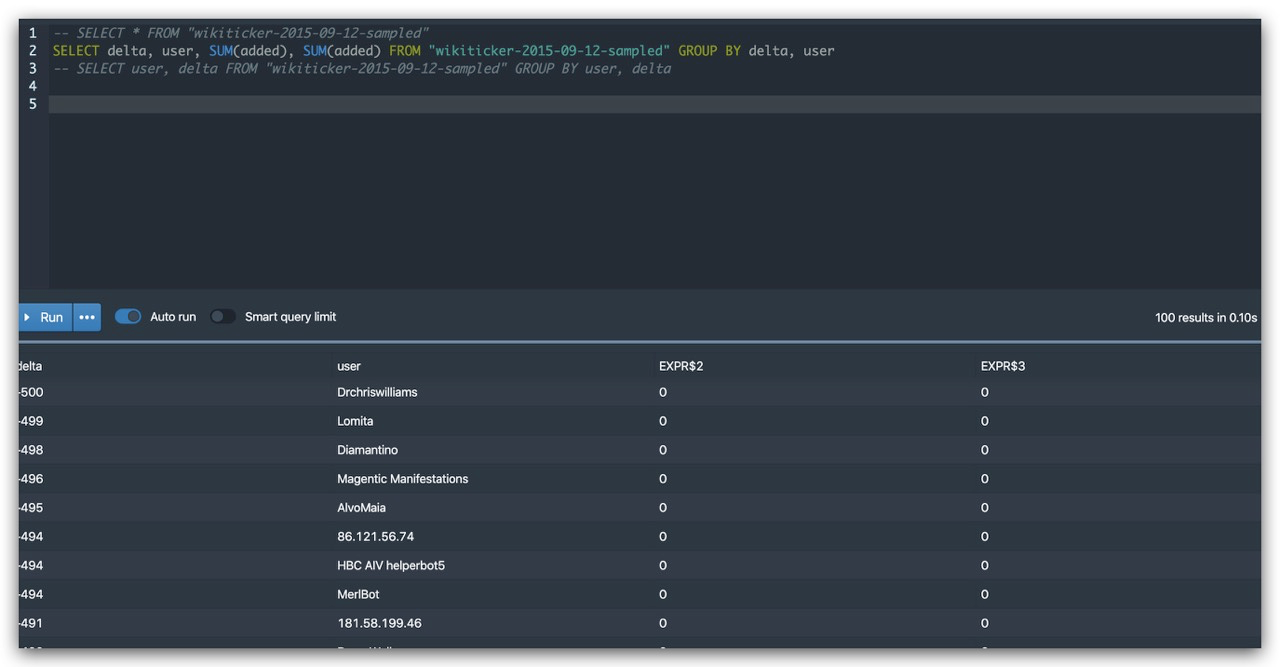Toggle the Auto run switch
Viewport: 1280px width, 667px height.
pyautogui.click(x=128, y=317)
